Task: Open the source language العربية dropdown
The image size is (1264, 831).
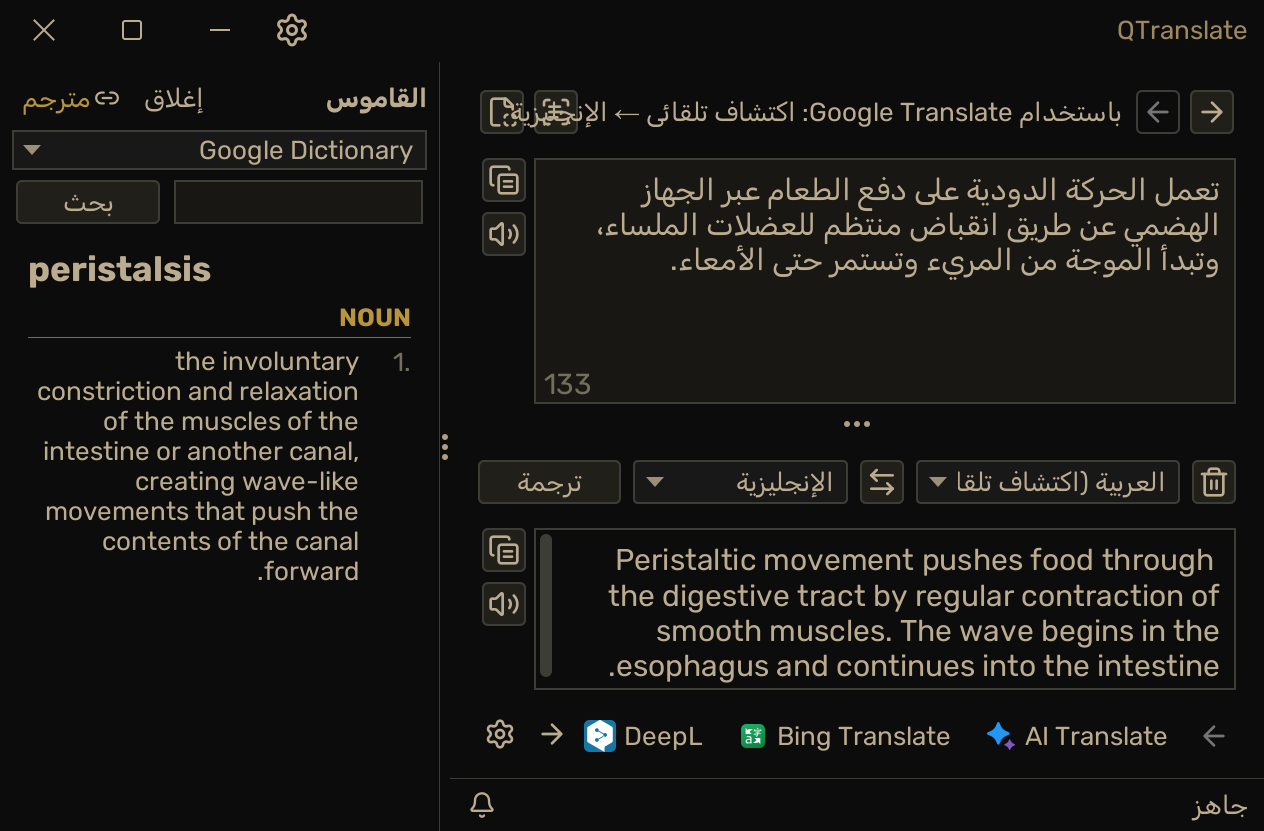Action: 1048,482
